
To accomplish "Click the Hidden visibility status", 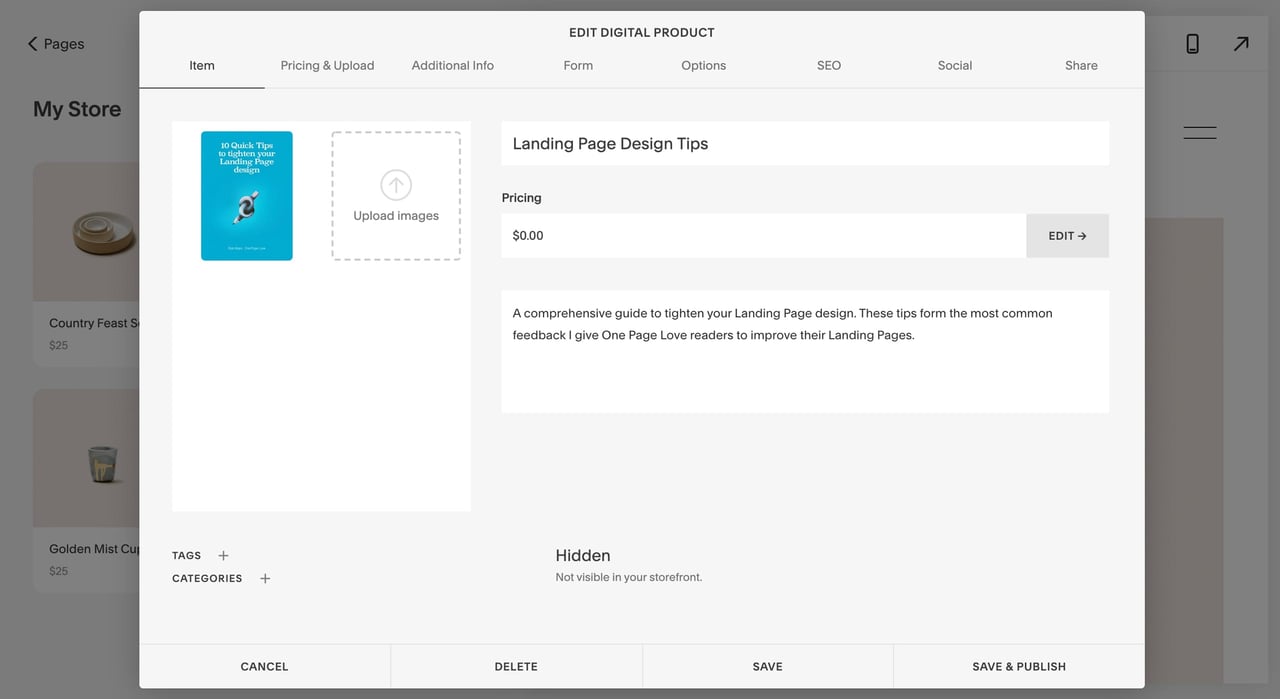I will tap(583, 555).
